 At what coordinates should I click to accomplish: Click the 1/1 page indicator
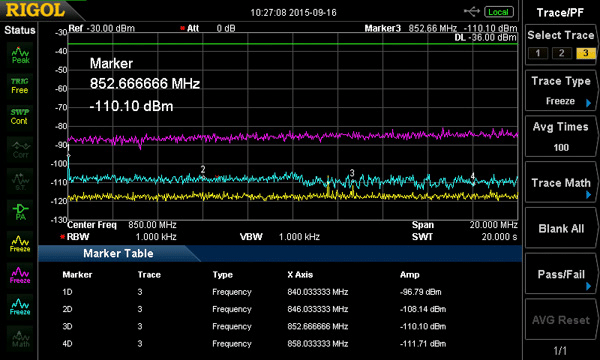[560, 350]
